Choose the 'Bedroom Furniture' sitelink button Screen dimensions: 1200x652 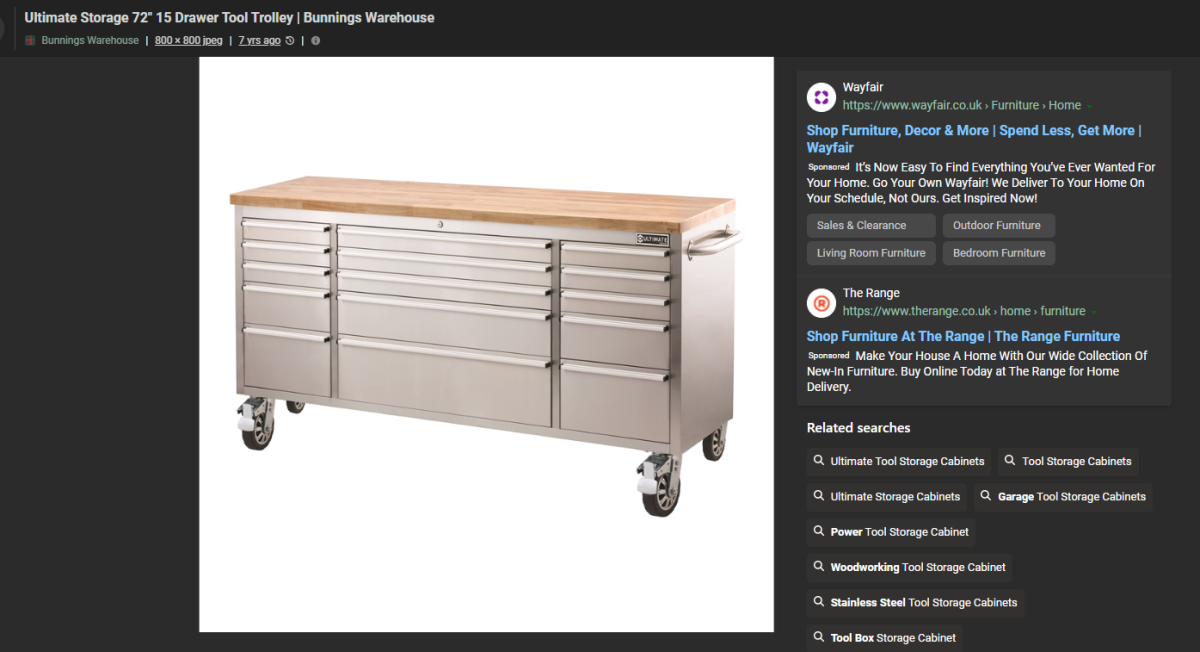pyautogui.click(x=998, y=253)
